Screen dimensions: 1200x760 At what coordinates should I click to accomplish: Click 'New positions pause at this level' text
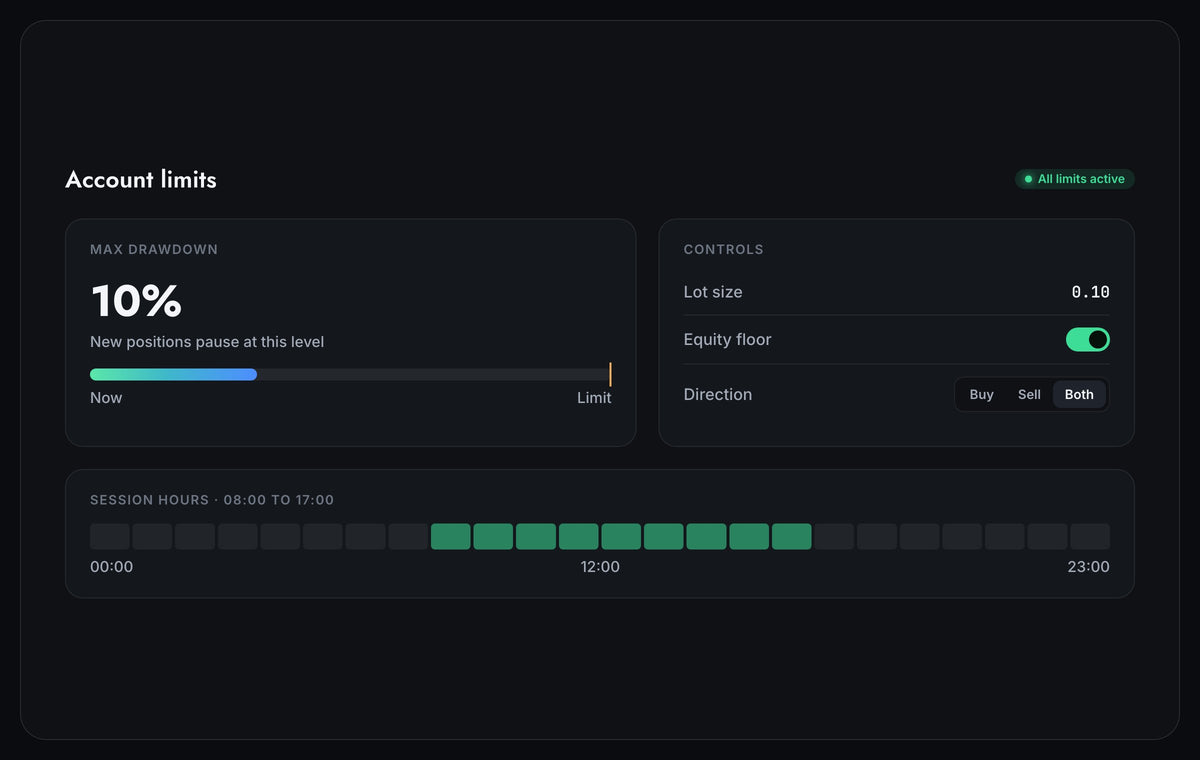point(207,342)
